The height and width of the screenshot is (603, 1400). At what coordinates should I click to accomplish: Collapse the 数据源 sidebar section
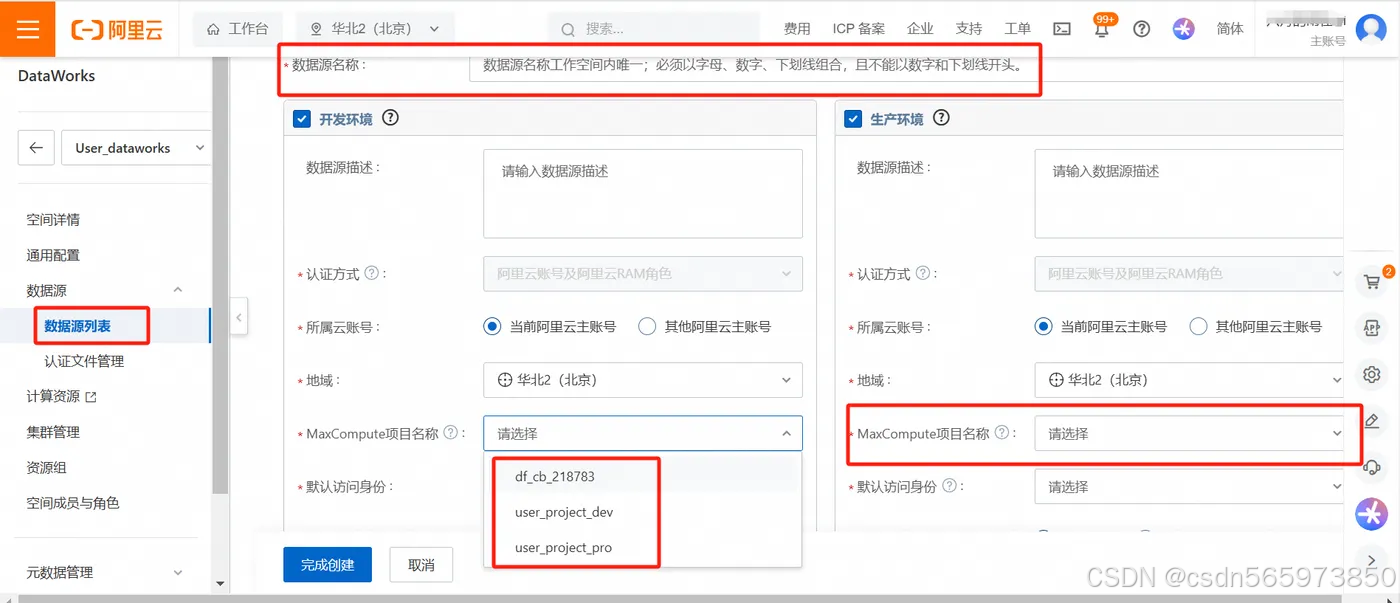coord(178,290)
